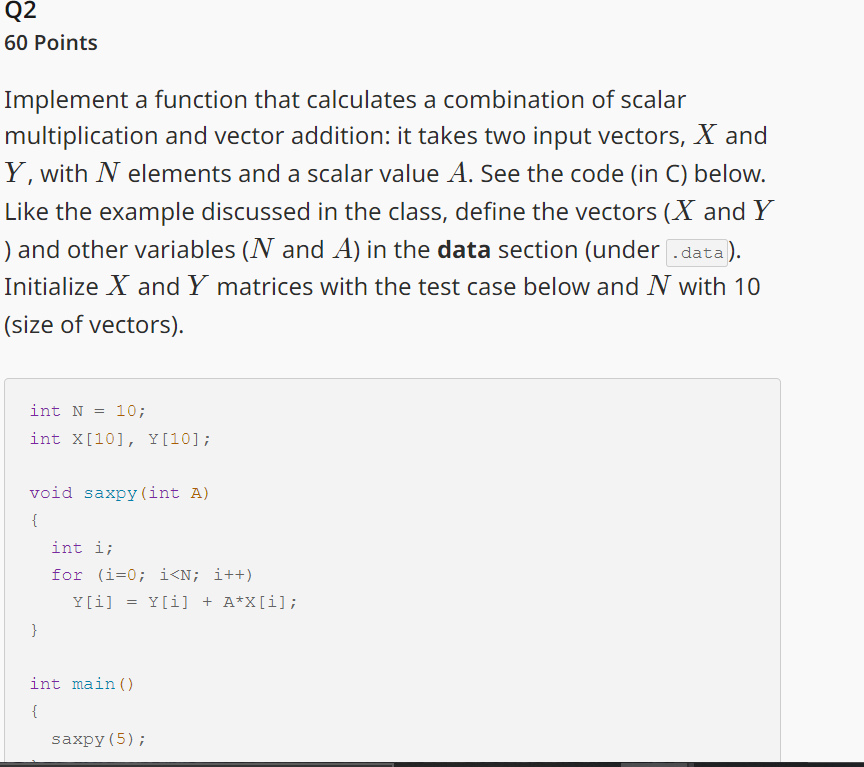Click the for loop statement line

[152, 575]
